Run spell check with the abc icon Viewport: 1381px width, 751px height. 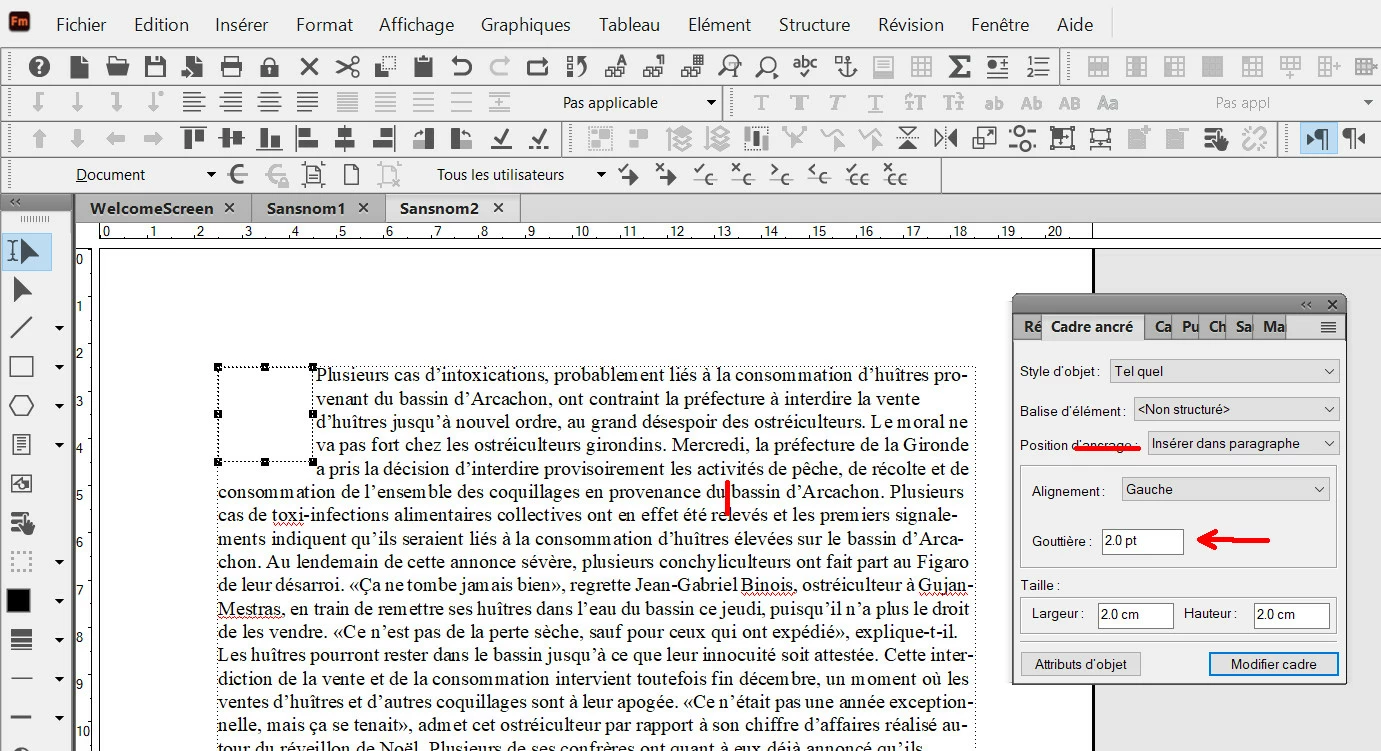pos(805,67)
